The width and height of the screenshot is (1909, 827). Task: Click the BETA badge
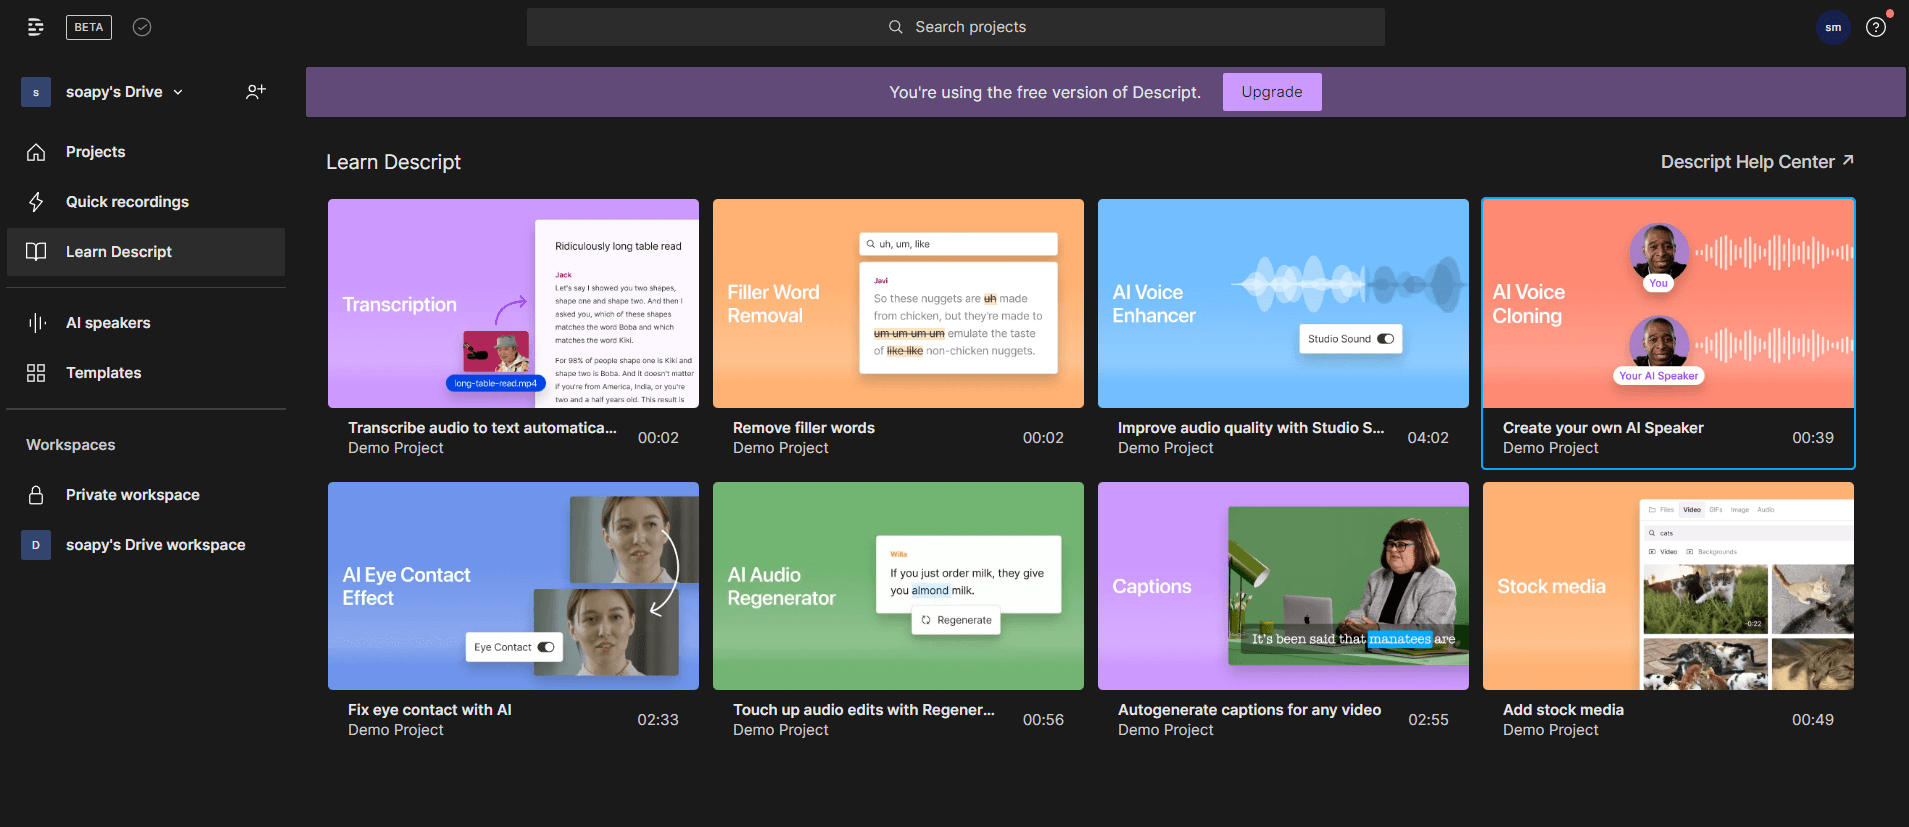tap(89, 27)
